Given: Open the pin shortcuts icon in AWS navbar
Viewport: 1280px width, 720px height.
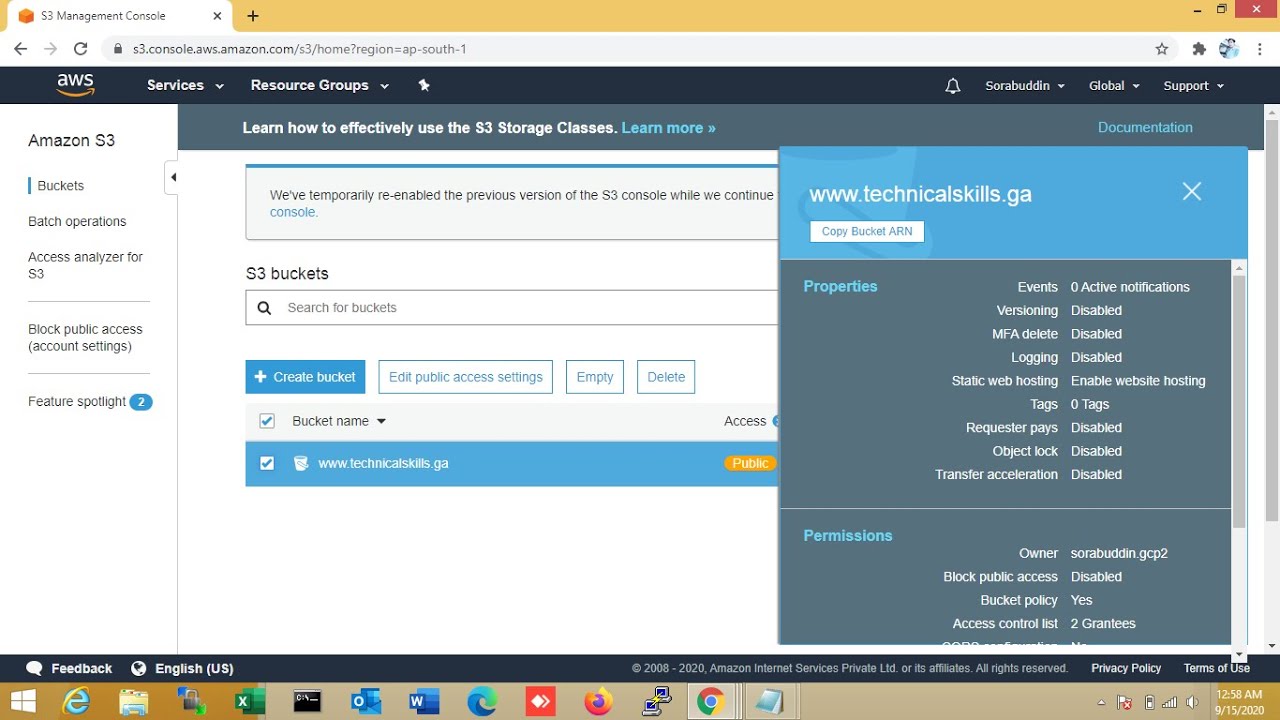Looking at the screenshot, I should click(x=424, y=86).
